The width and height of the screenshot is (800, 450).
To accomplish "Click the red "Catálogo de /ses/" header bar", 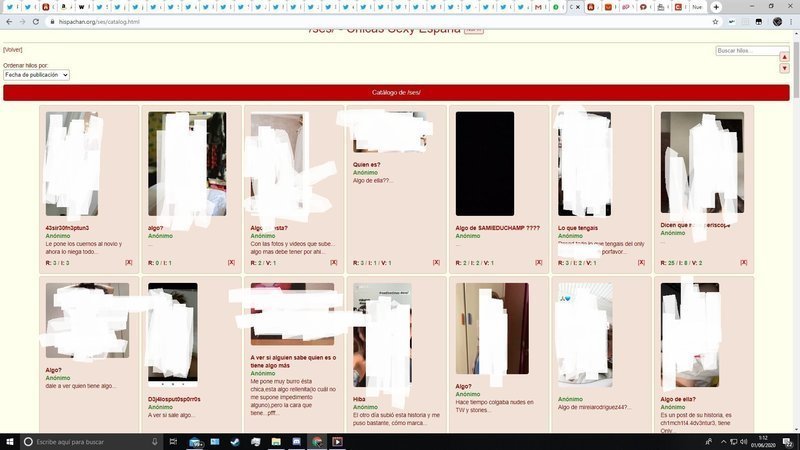I will (x=396, y=93).
